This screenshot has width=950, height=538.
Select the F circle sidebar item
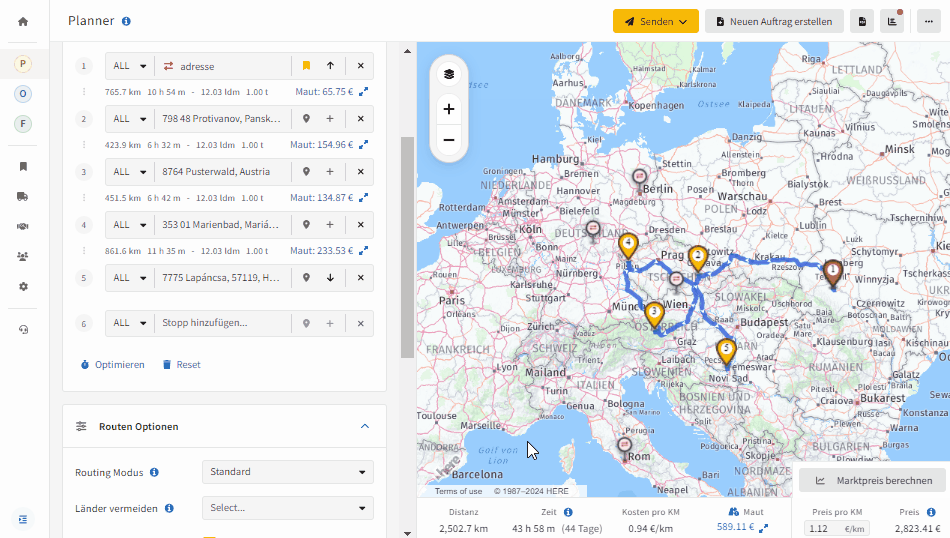[23, 124]
